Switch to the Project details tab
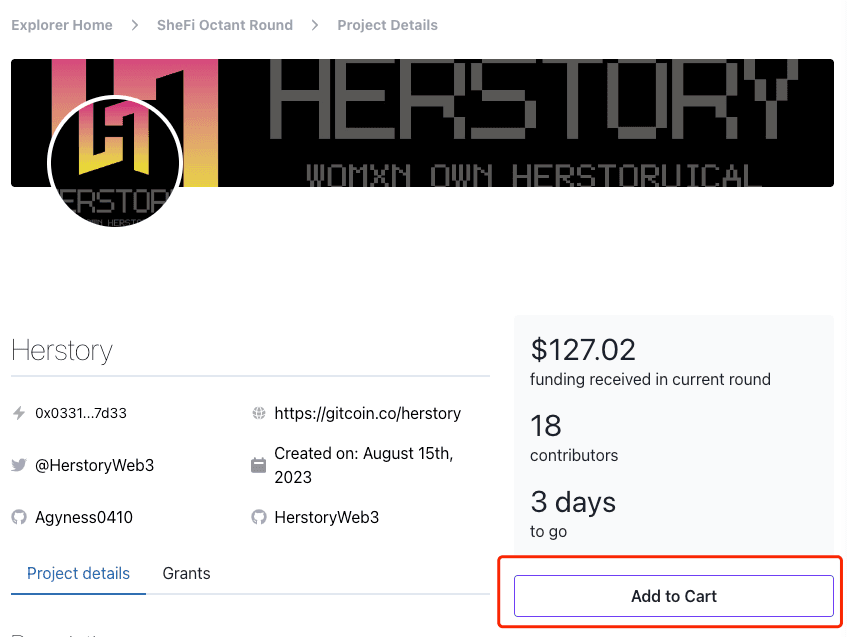The height and width of the screenshot is (637, 847). pyautogui.click(x=78, y=573)
